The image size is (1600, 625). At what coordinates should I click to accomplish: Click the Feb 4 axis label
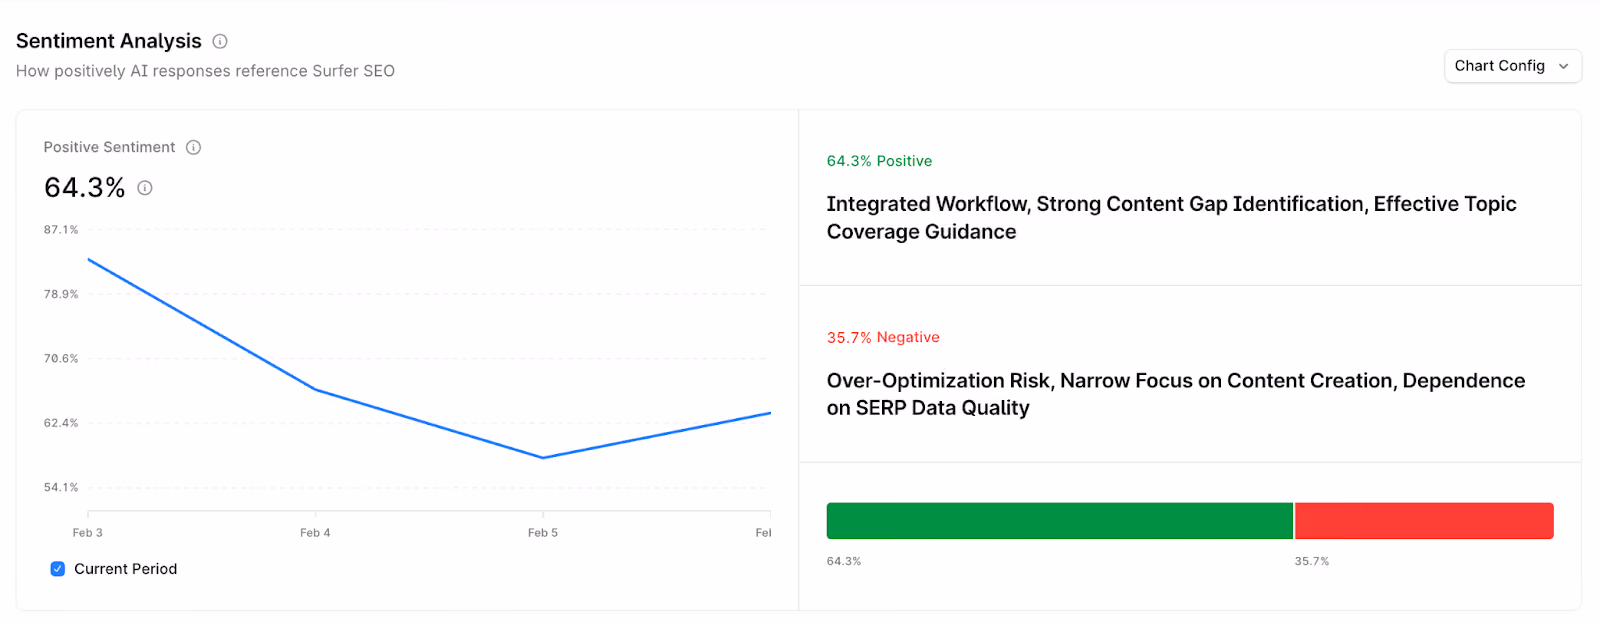pos(315,533)
